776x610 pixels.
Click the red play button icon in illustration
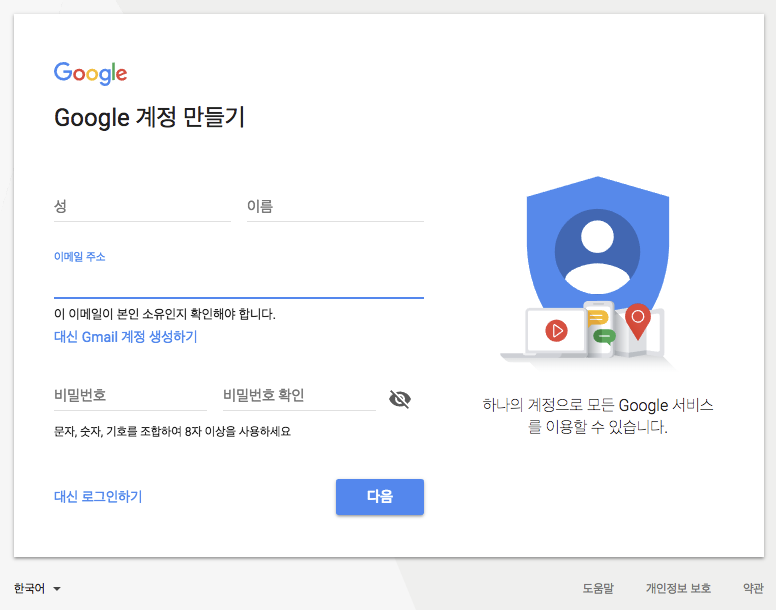pyautogui.click(x=556, y=330)
